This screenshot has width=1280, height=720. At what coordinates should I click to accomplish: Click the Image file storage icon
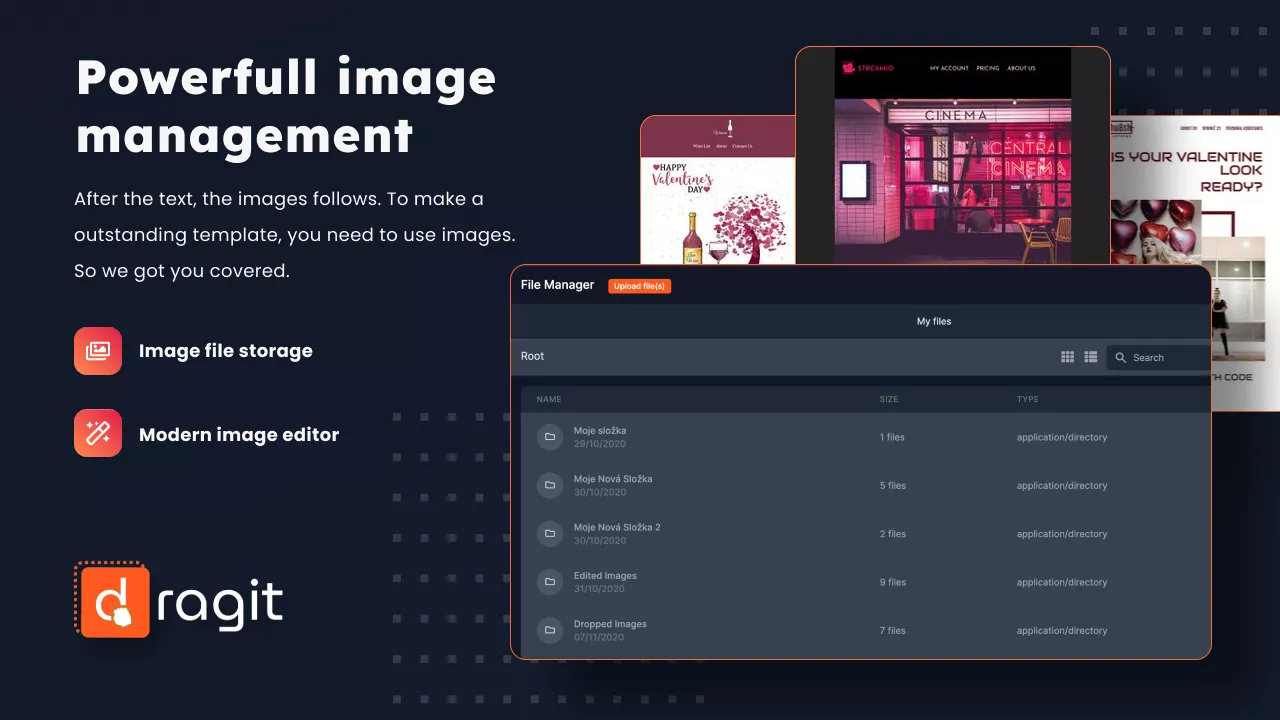pos(98,351)
